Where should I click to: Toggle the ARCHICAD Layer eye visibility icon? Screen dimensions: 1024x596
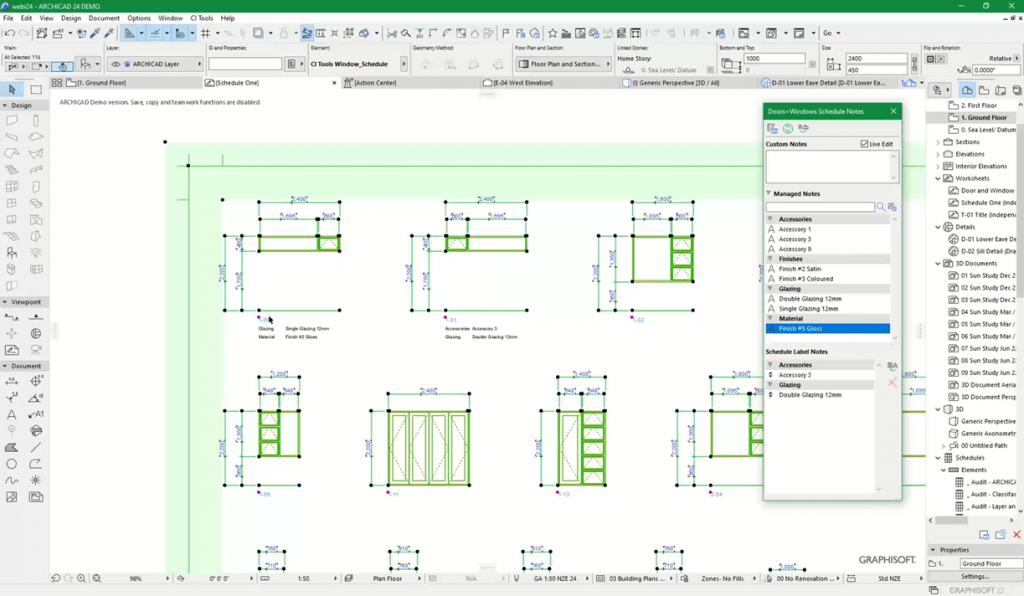pyautogui.click(x=116, y=64)
